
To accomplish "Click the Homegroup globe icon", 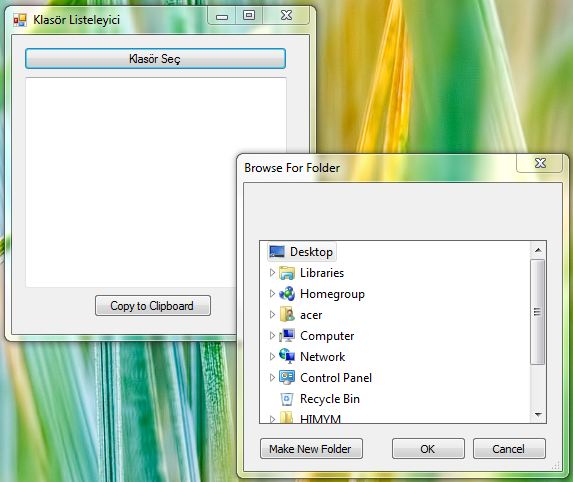I will pos(287,294).
